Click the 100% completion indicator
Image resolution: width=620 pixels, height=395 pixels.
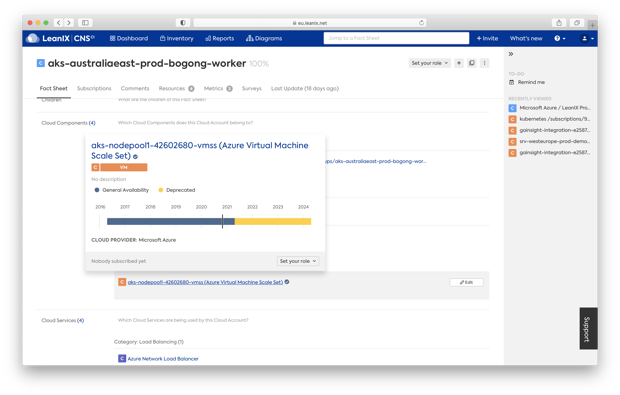point(259,63)
